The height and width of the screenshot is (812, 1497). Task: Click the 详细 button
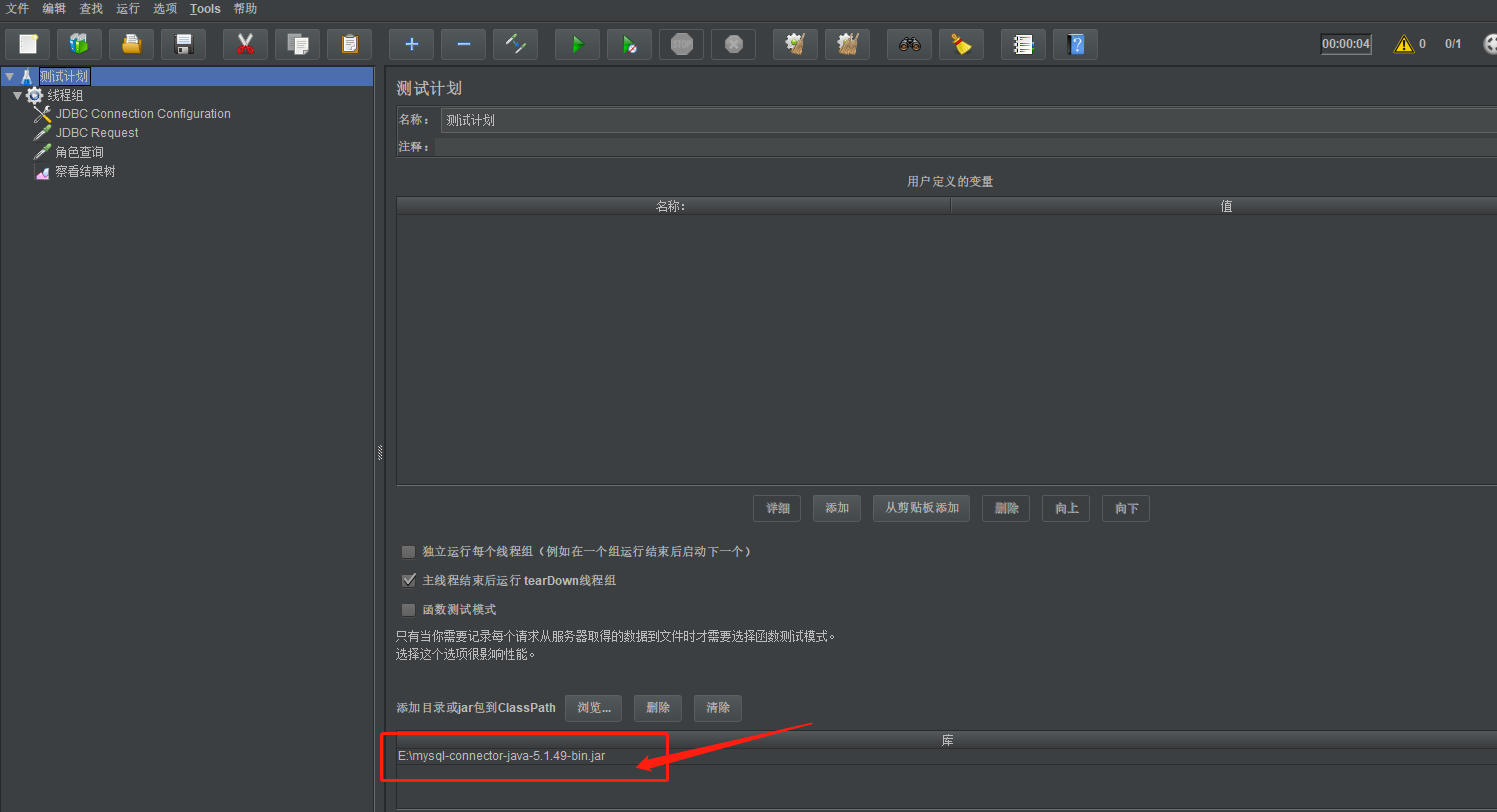[777, 508]
